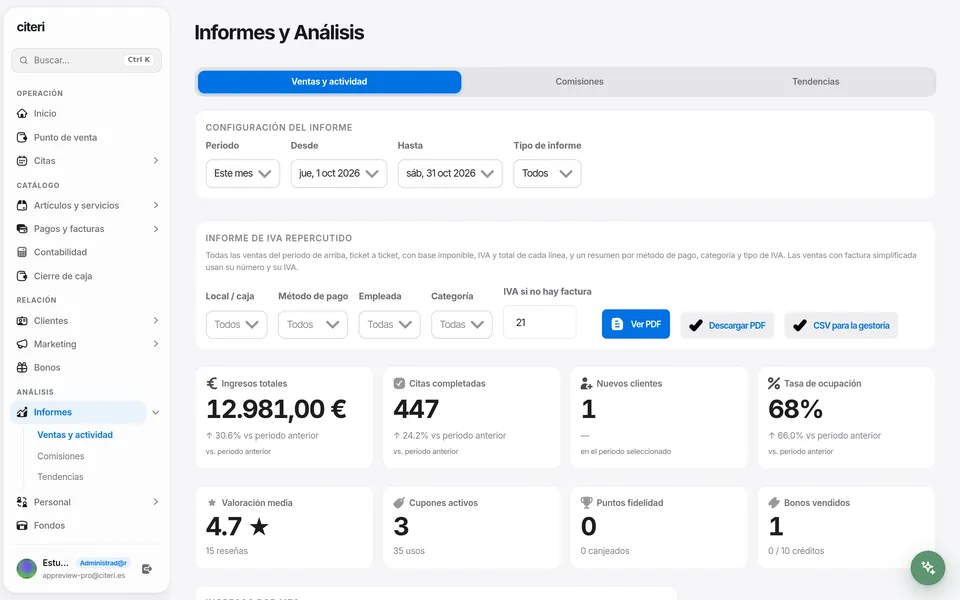Image resolution: width=960 pixels, height=600 pixels.
Task: Expand the Citas submenu chevron
Action: click(x=156, y=160)
